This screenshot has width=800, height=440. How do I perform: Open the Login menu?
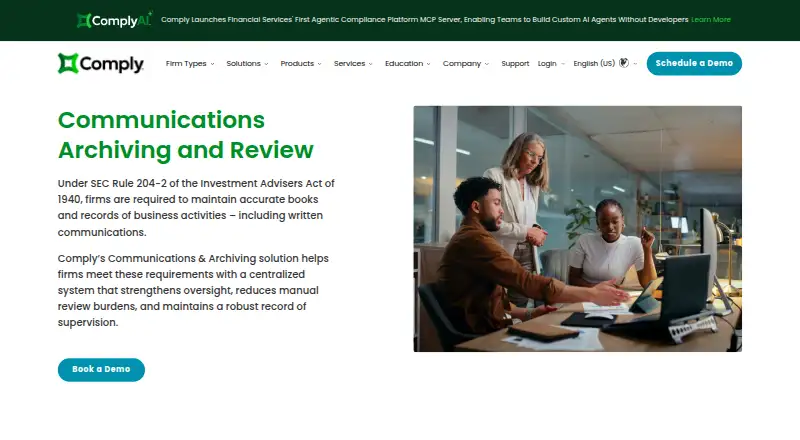point(547,64)
